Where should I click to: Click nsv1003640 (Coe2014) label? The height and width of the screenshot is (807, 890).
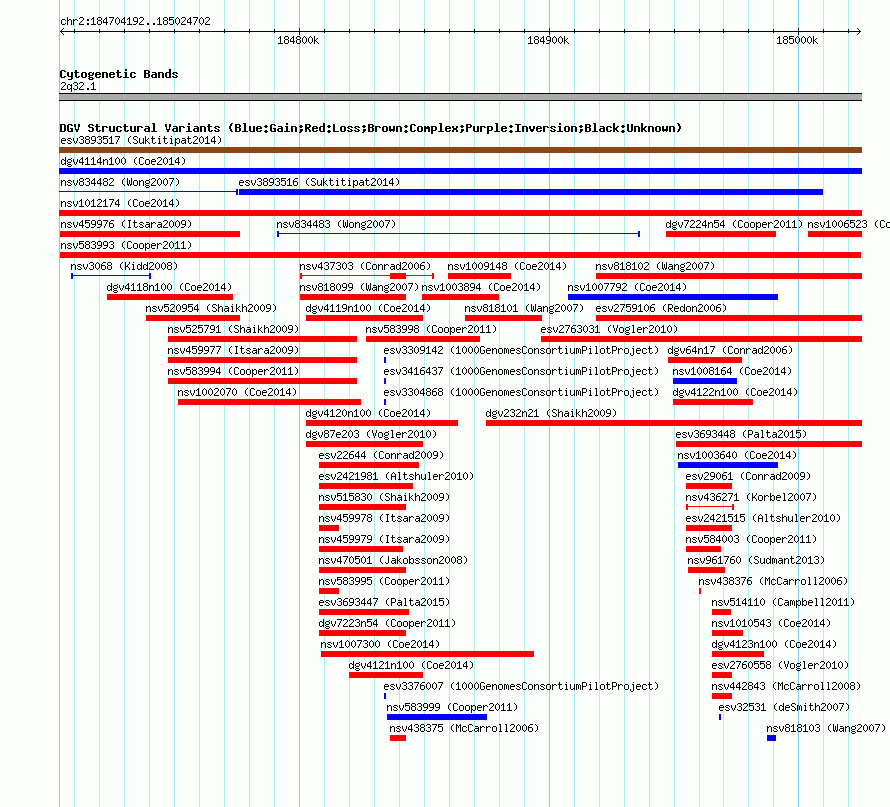pos(737,455)
